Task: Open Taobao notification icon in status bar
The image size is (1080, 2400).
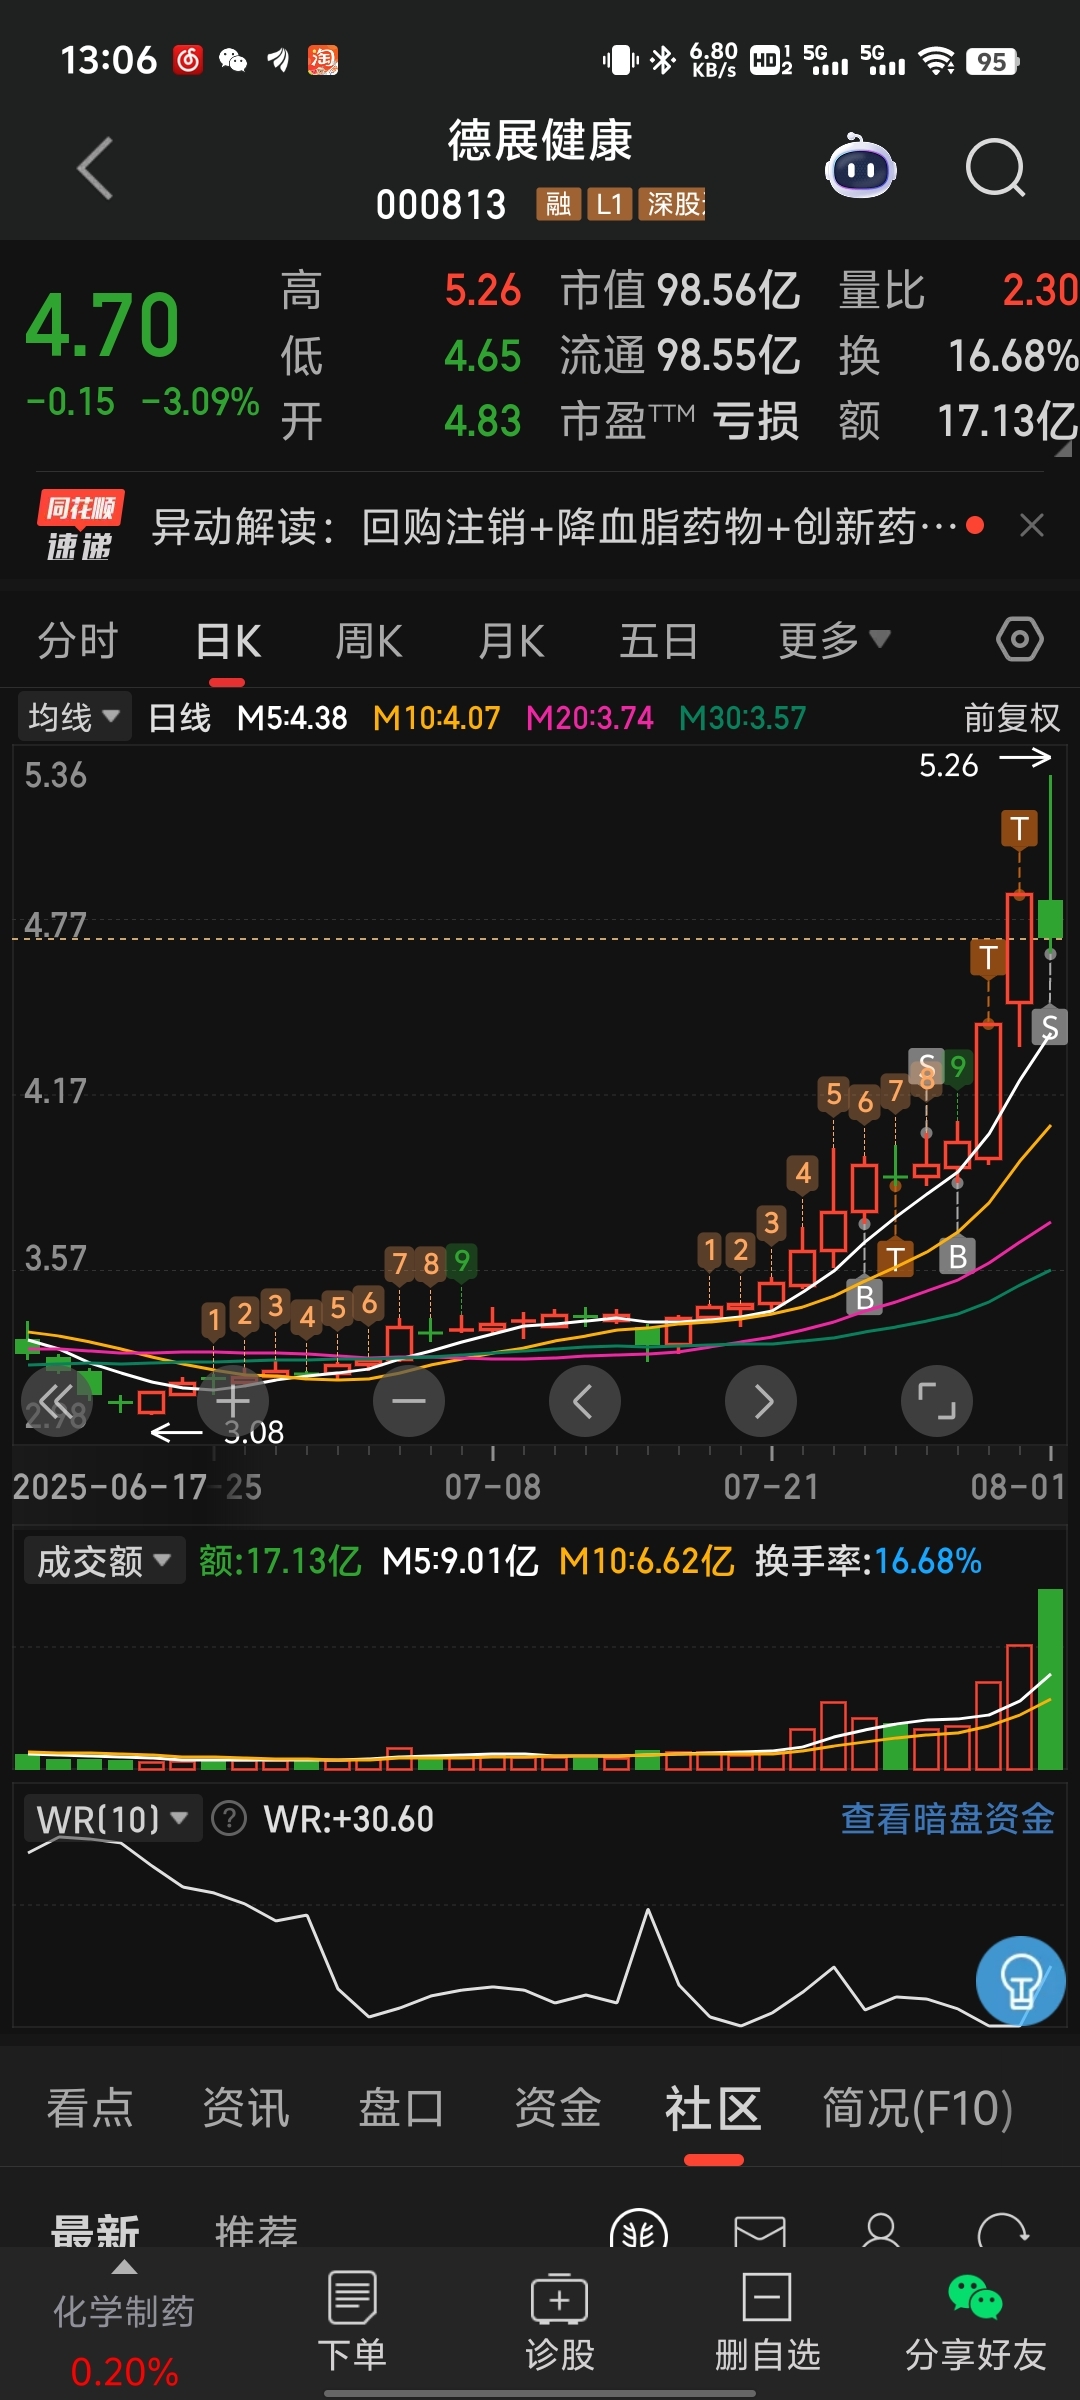Action: (x=322, y=61)
